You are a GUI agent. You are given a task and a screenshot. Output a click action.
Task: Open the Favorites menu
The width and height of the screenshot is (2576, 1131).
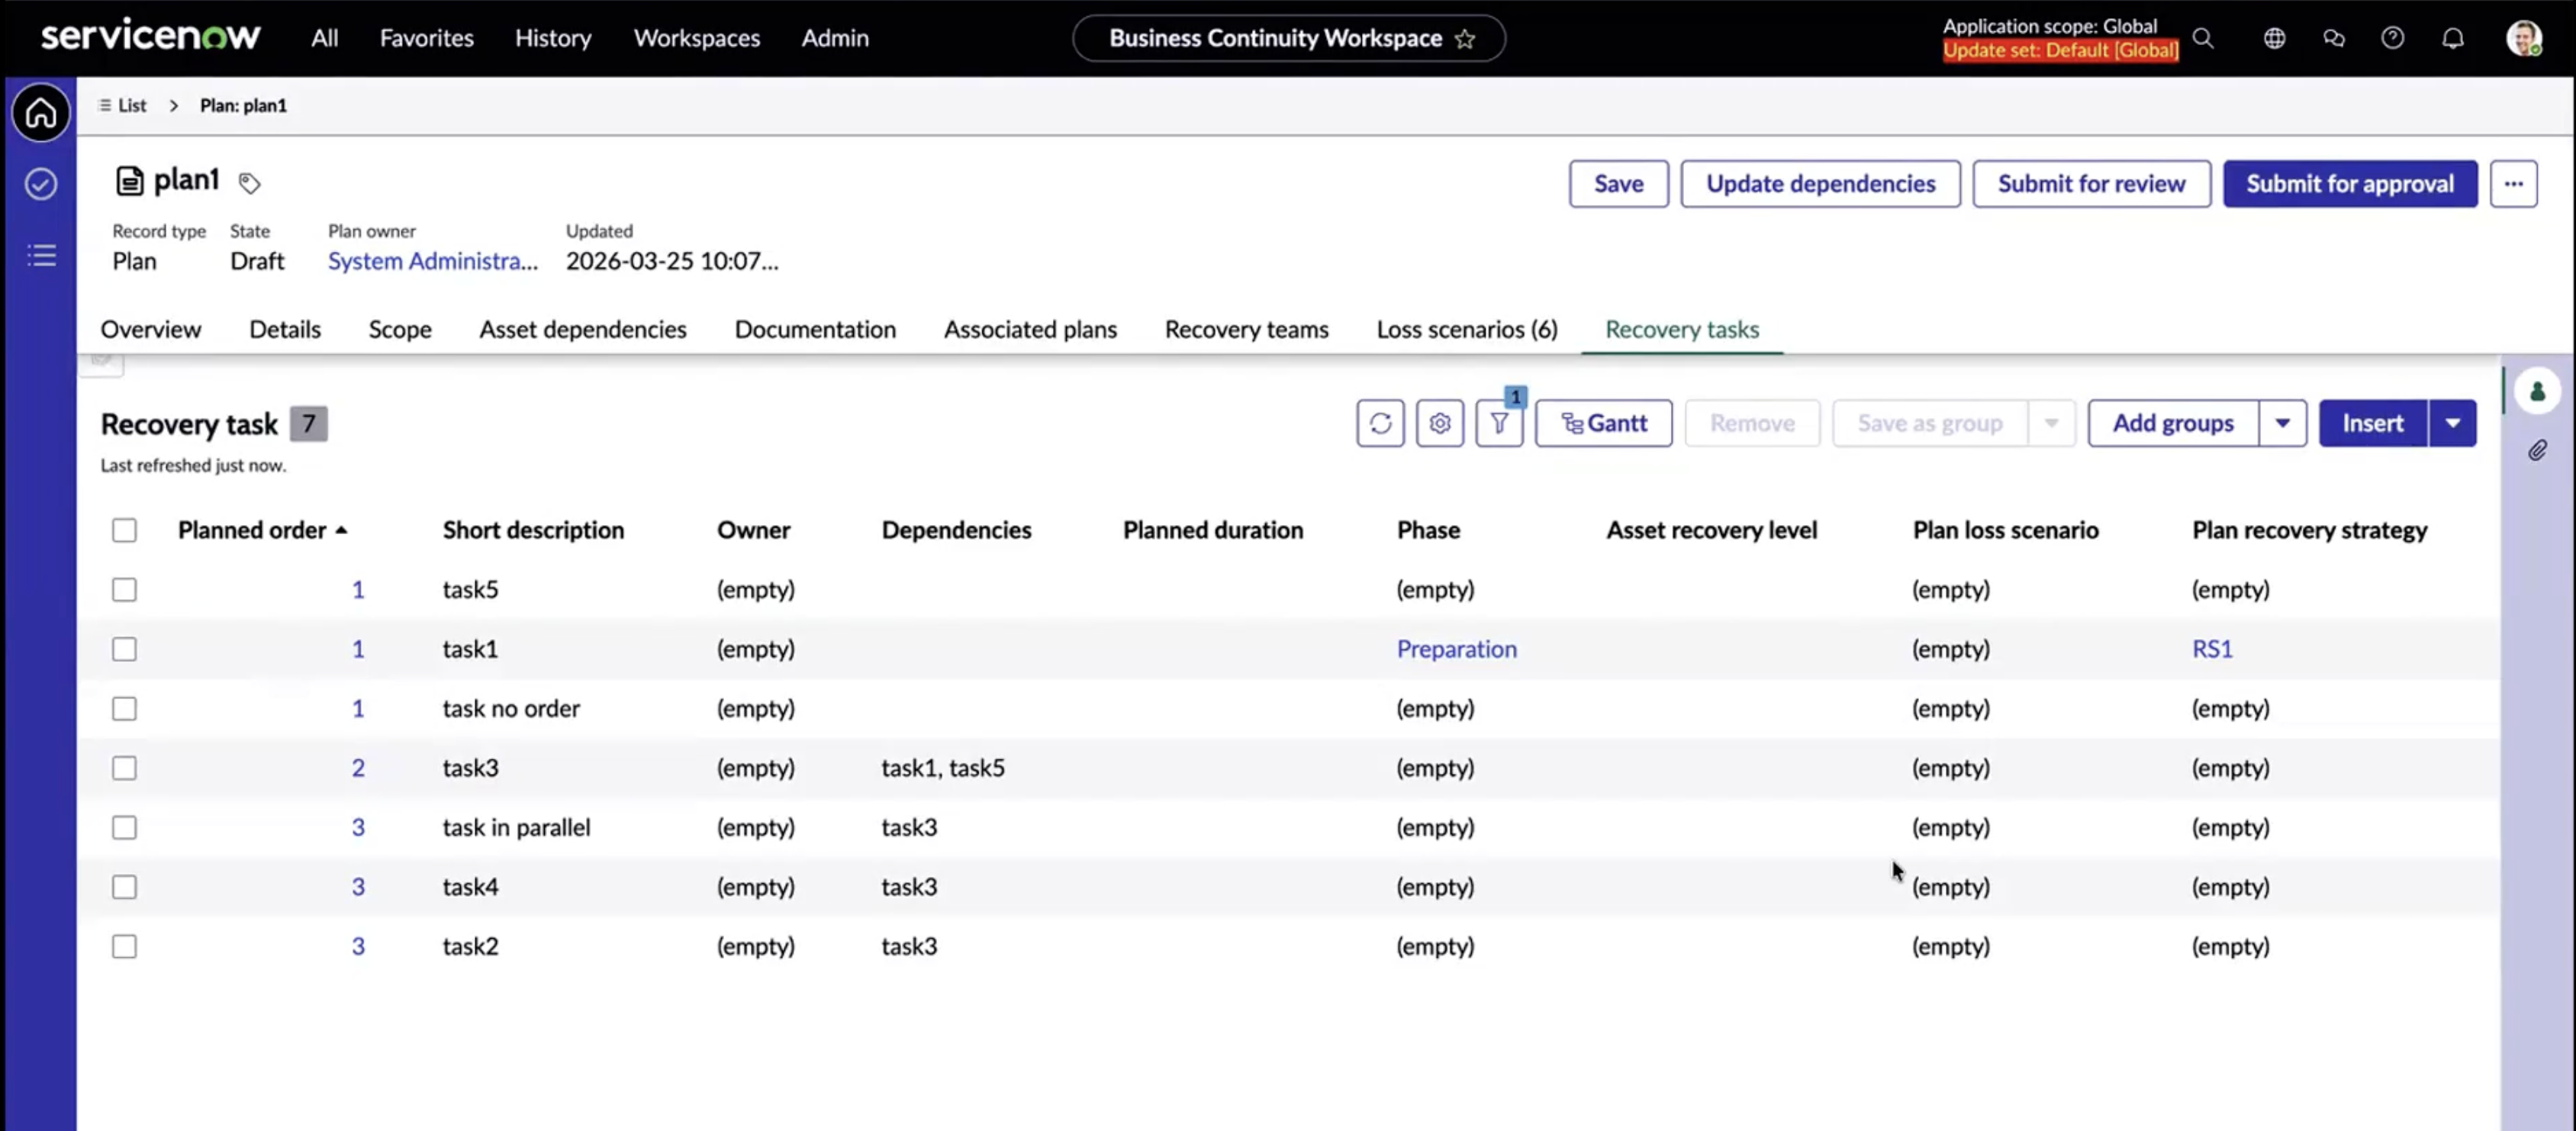pyautogui.click(x=427, y=38)
